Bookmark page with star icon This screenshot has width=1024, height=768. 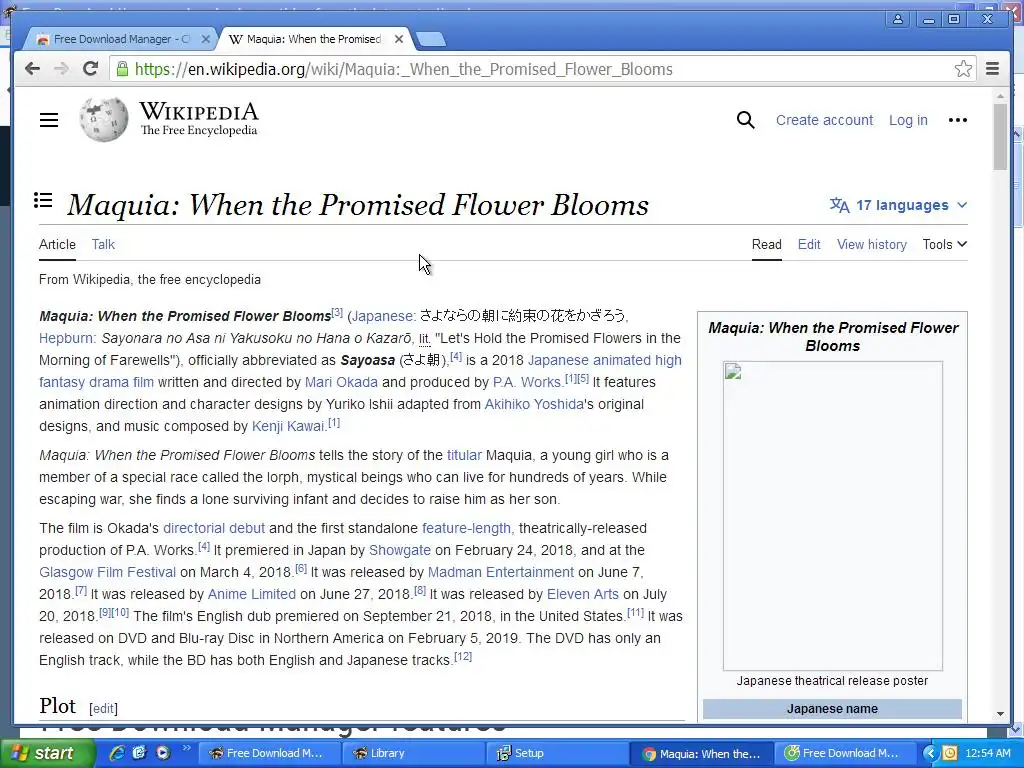click(963, 69)
